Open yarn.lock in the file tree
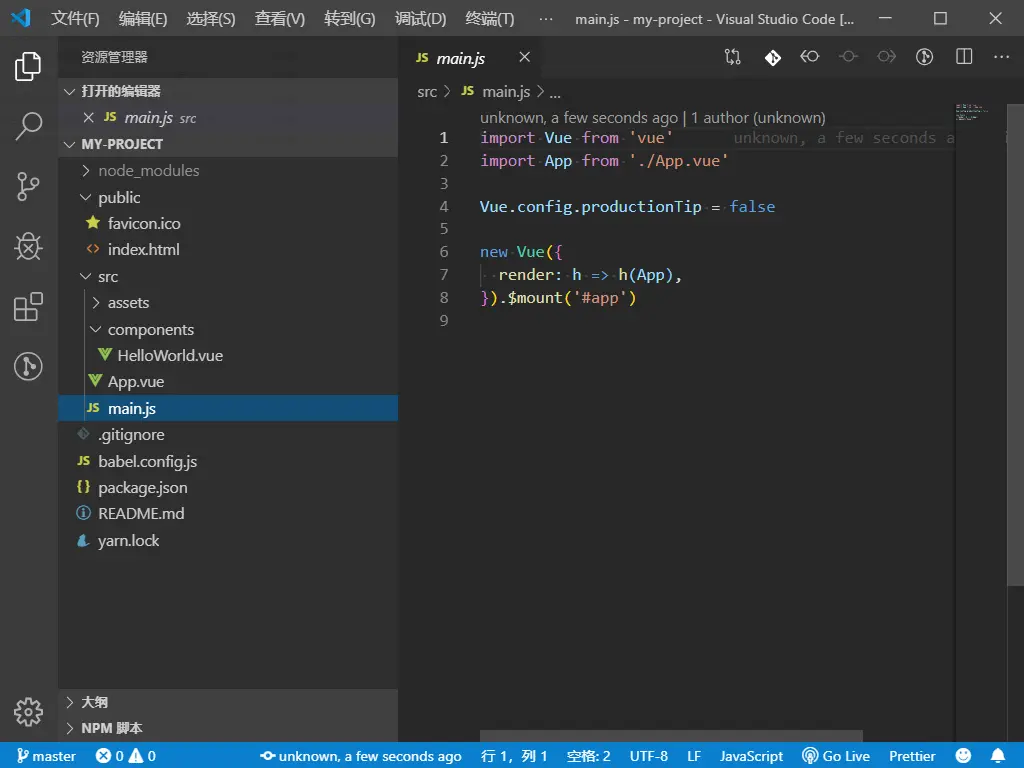The image size is (1024, 768). [x=228, y=540]
